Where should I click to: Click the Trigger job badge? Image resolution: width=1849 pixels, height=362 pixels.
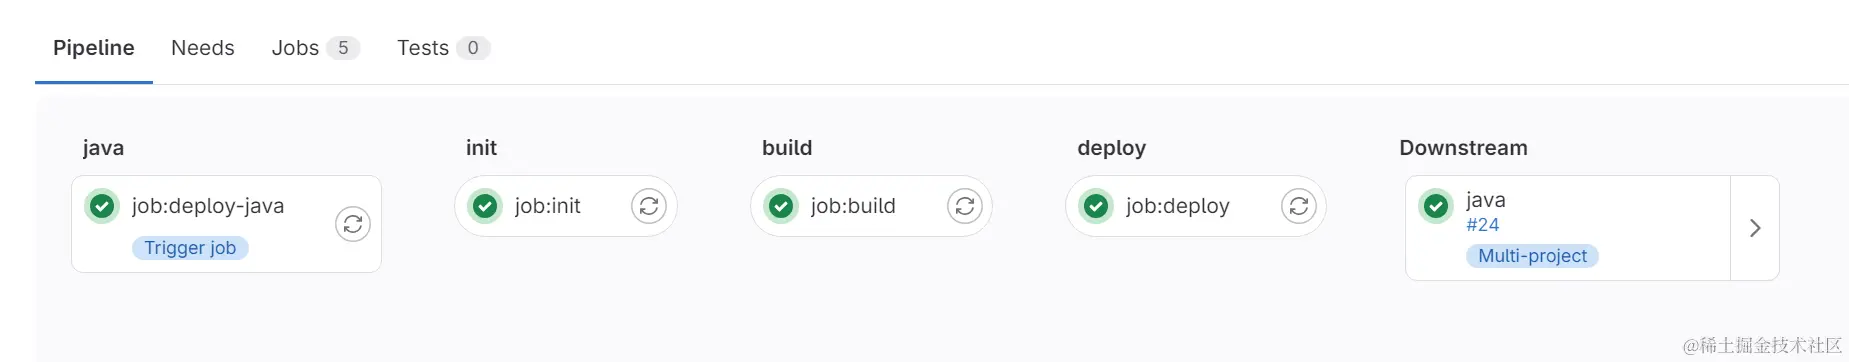pyautogui.click(x=190, y=248)
